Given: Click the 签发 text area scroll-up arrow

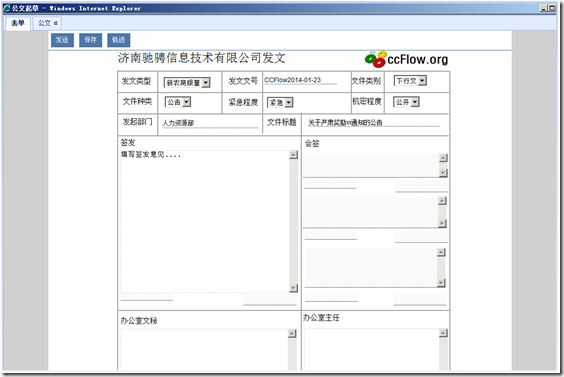Looking at the screenshot, I should [294, 155].
